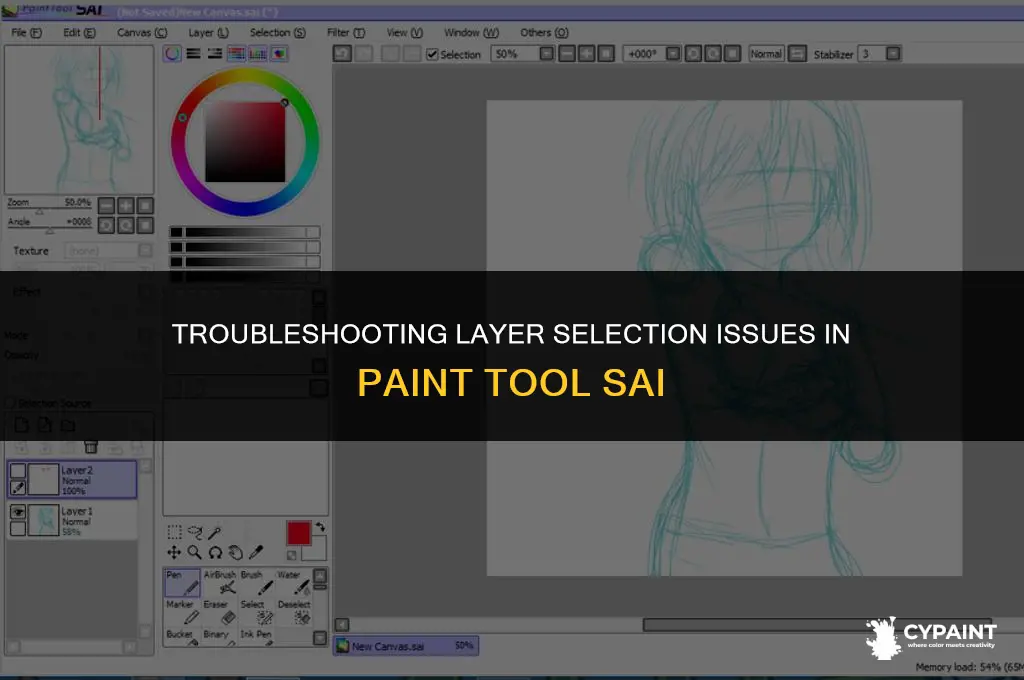The width and height of the screenshot is (1024, 680).
Task: Click the toolbar Undo button
Action: point(342,54)
